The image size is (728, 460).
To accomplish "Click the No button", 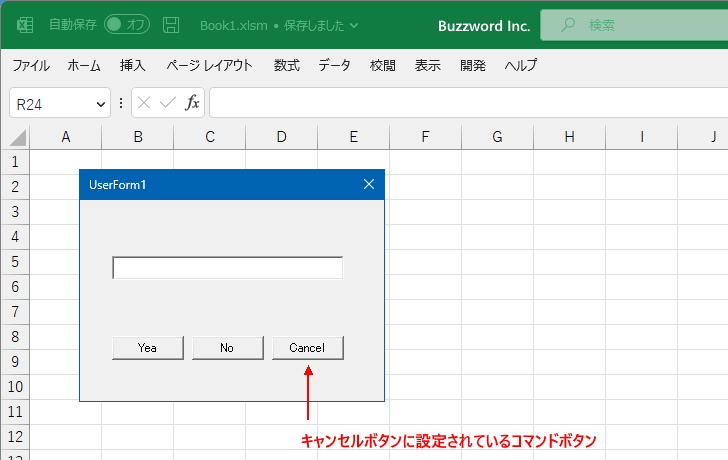I will pos(228,348).
